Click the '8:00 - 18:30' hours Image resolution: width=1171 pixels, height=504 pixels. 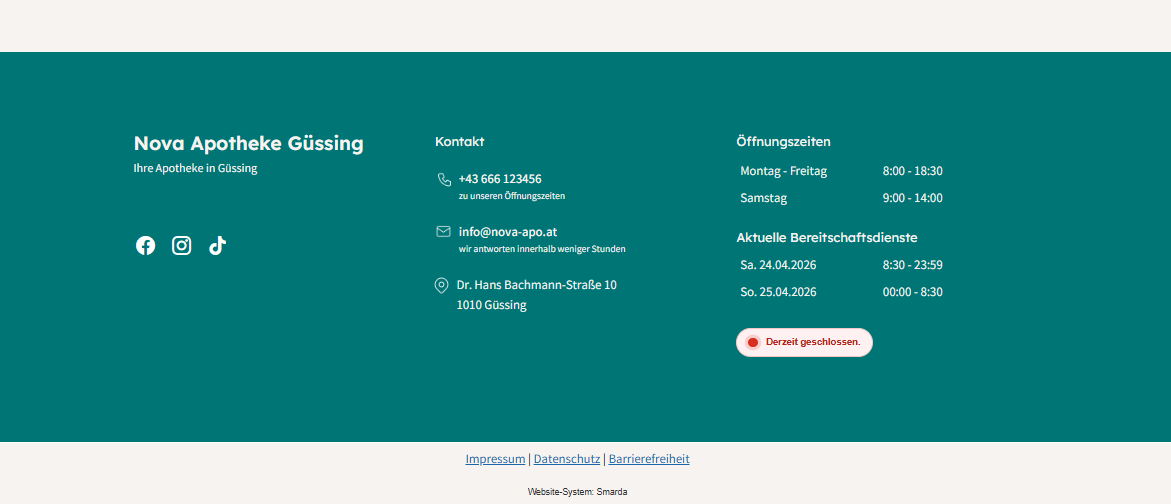click(x=913, y=171)
